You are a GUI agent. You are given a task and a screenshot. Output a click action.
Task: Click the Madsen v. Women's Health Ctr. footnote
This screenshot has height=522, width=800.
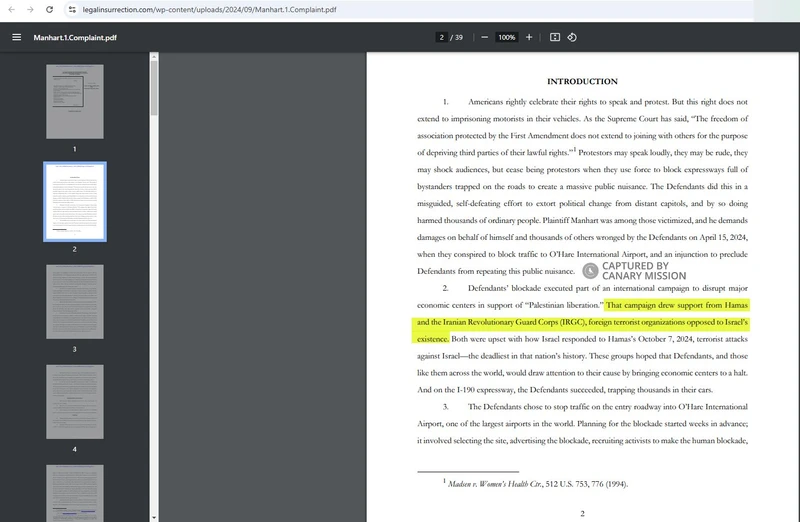[535, 484]
